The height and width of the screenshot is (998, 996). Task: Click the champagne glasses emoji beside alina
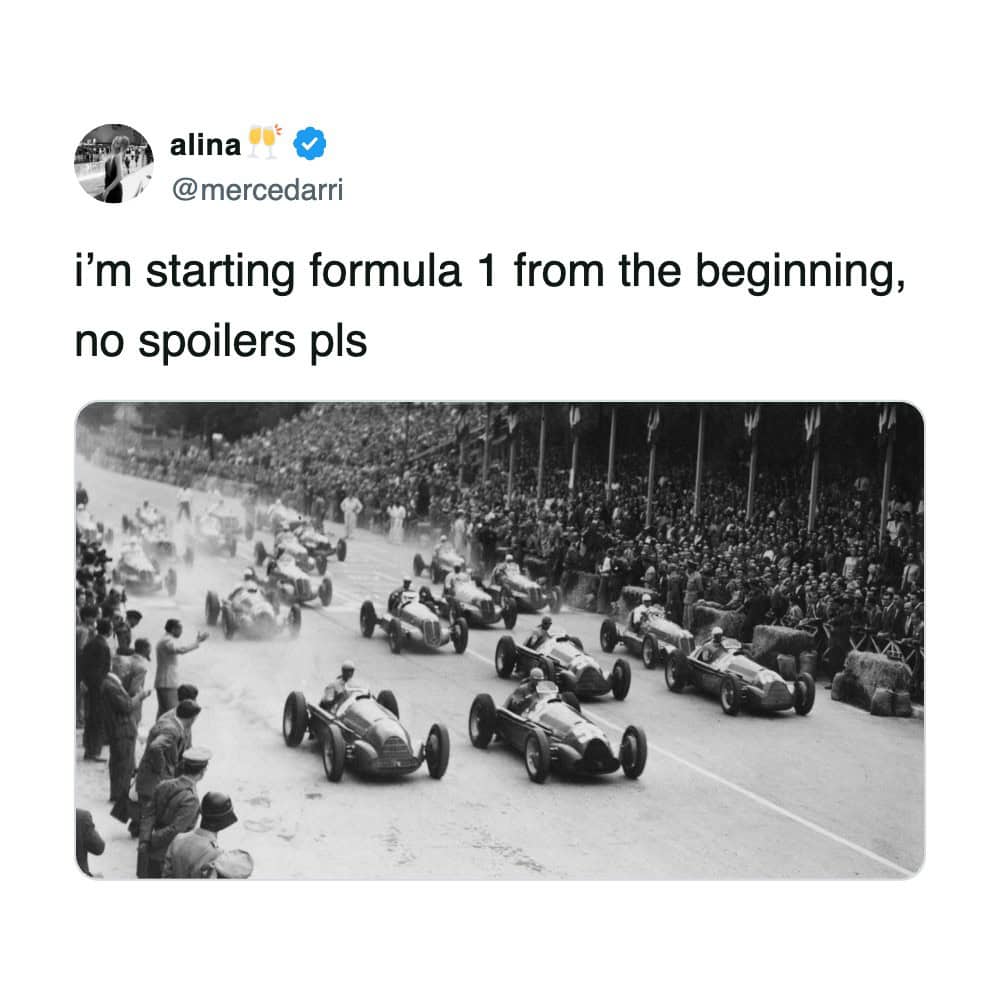(265, 141)
